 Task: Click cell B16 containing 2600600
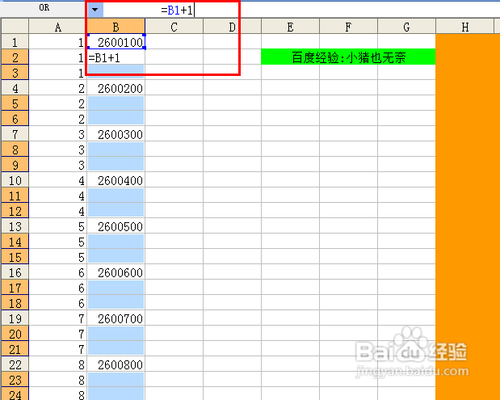click(x=116, y=272)
